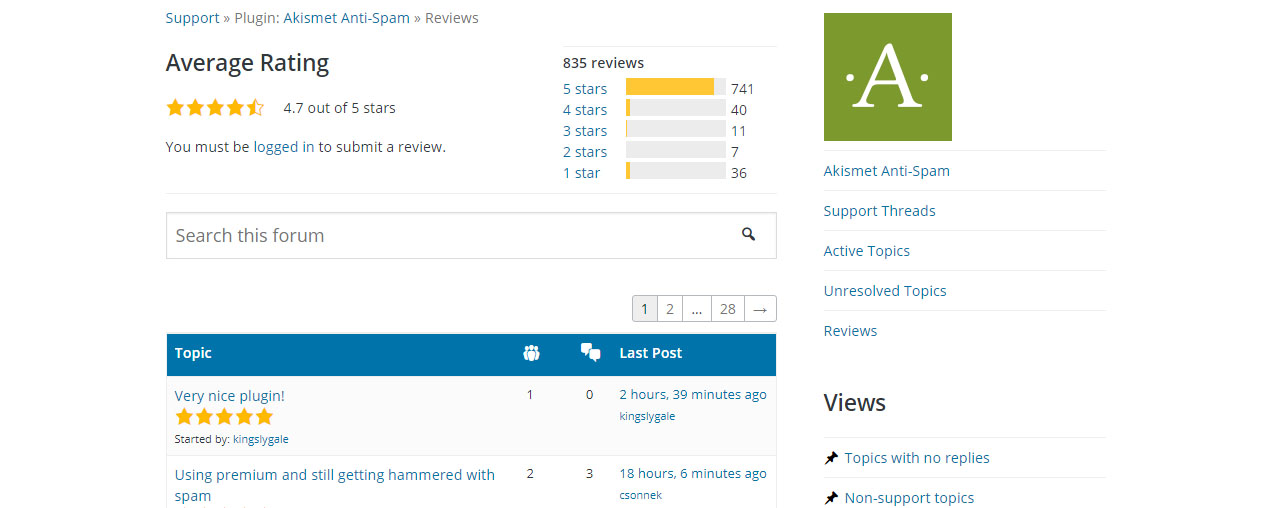The image size is (1278, 508).
Task: Open kingslygale profile after Started by
Action: 261,439
